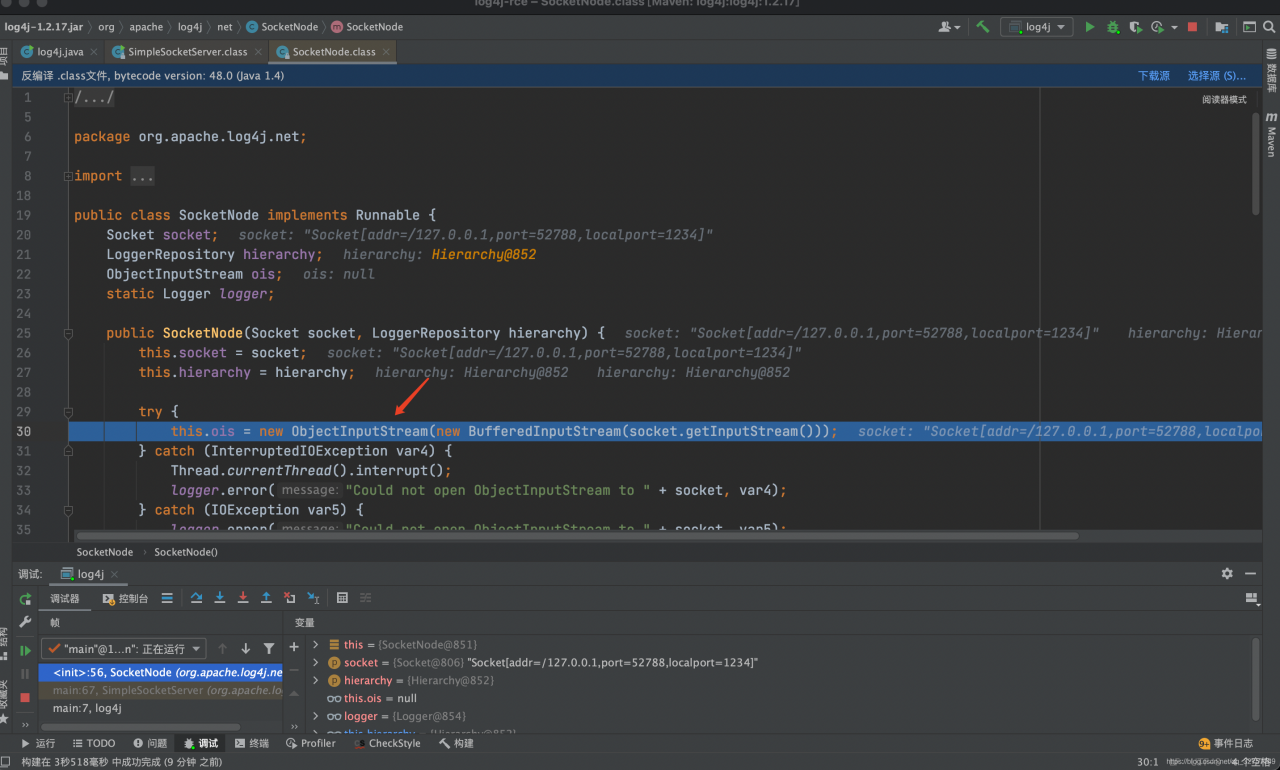Image resolution: width=1280 pixels, height=770 pixels.
Task: Click the 阅读器模式 reader mode label
Action: pyautogui.click(x=1224, y=99)
